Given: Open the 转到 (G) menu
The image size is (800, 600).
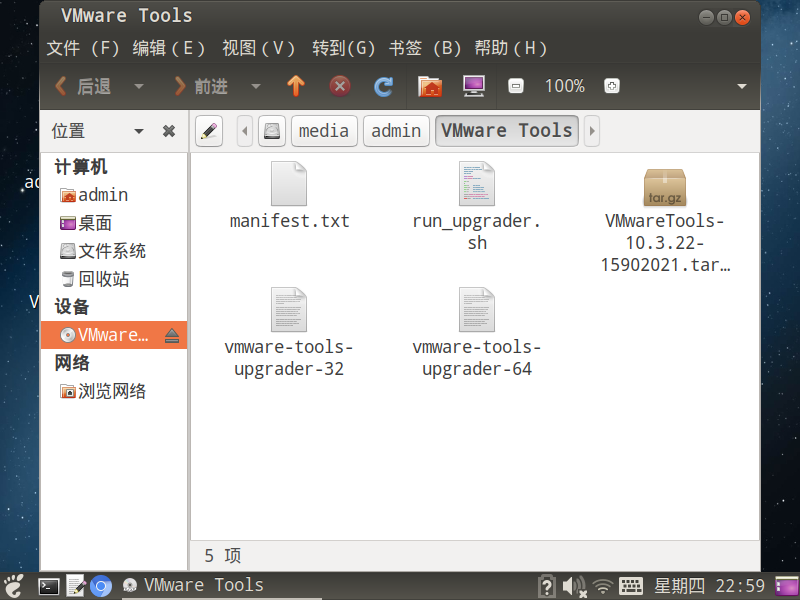Looking at the screenshot, I should 344,48.
